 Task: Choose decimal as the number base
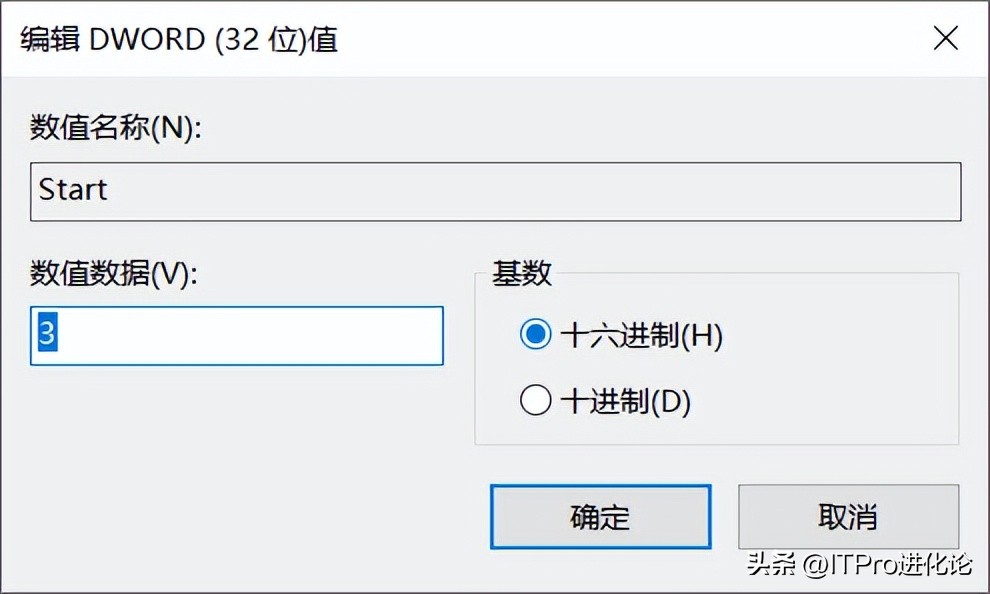[x=536, y=400]
